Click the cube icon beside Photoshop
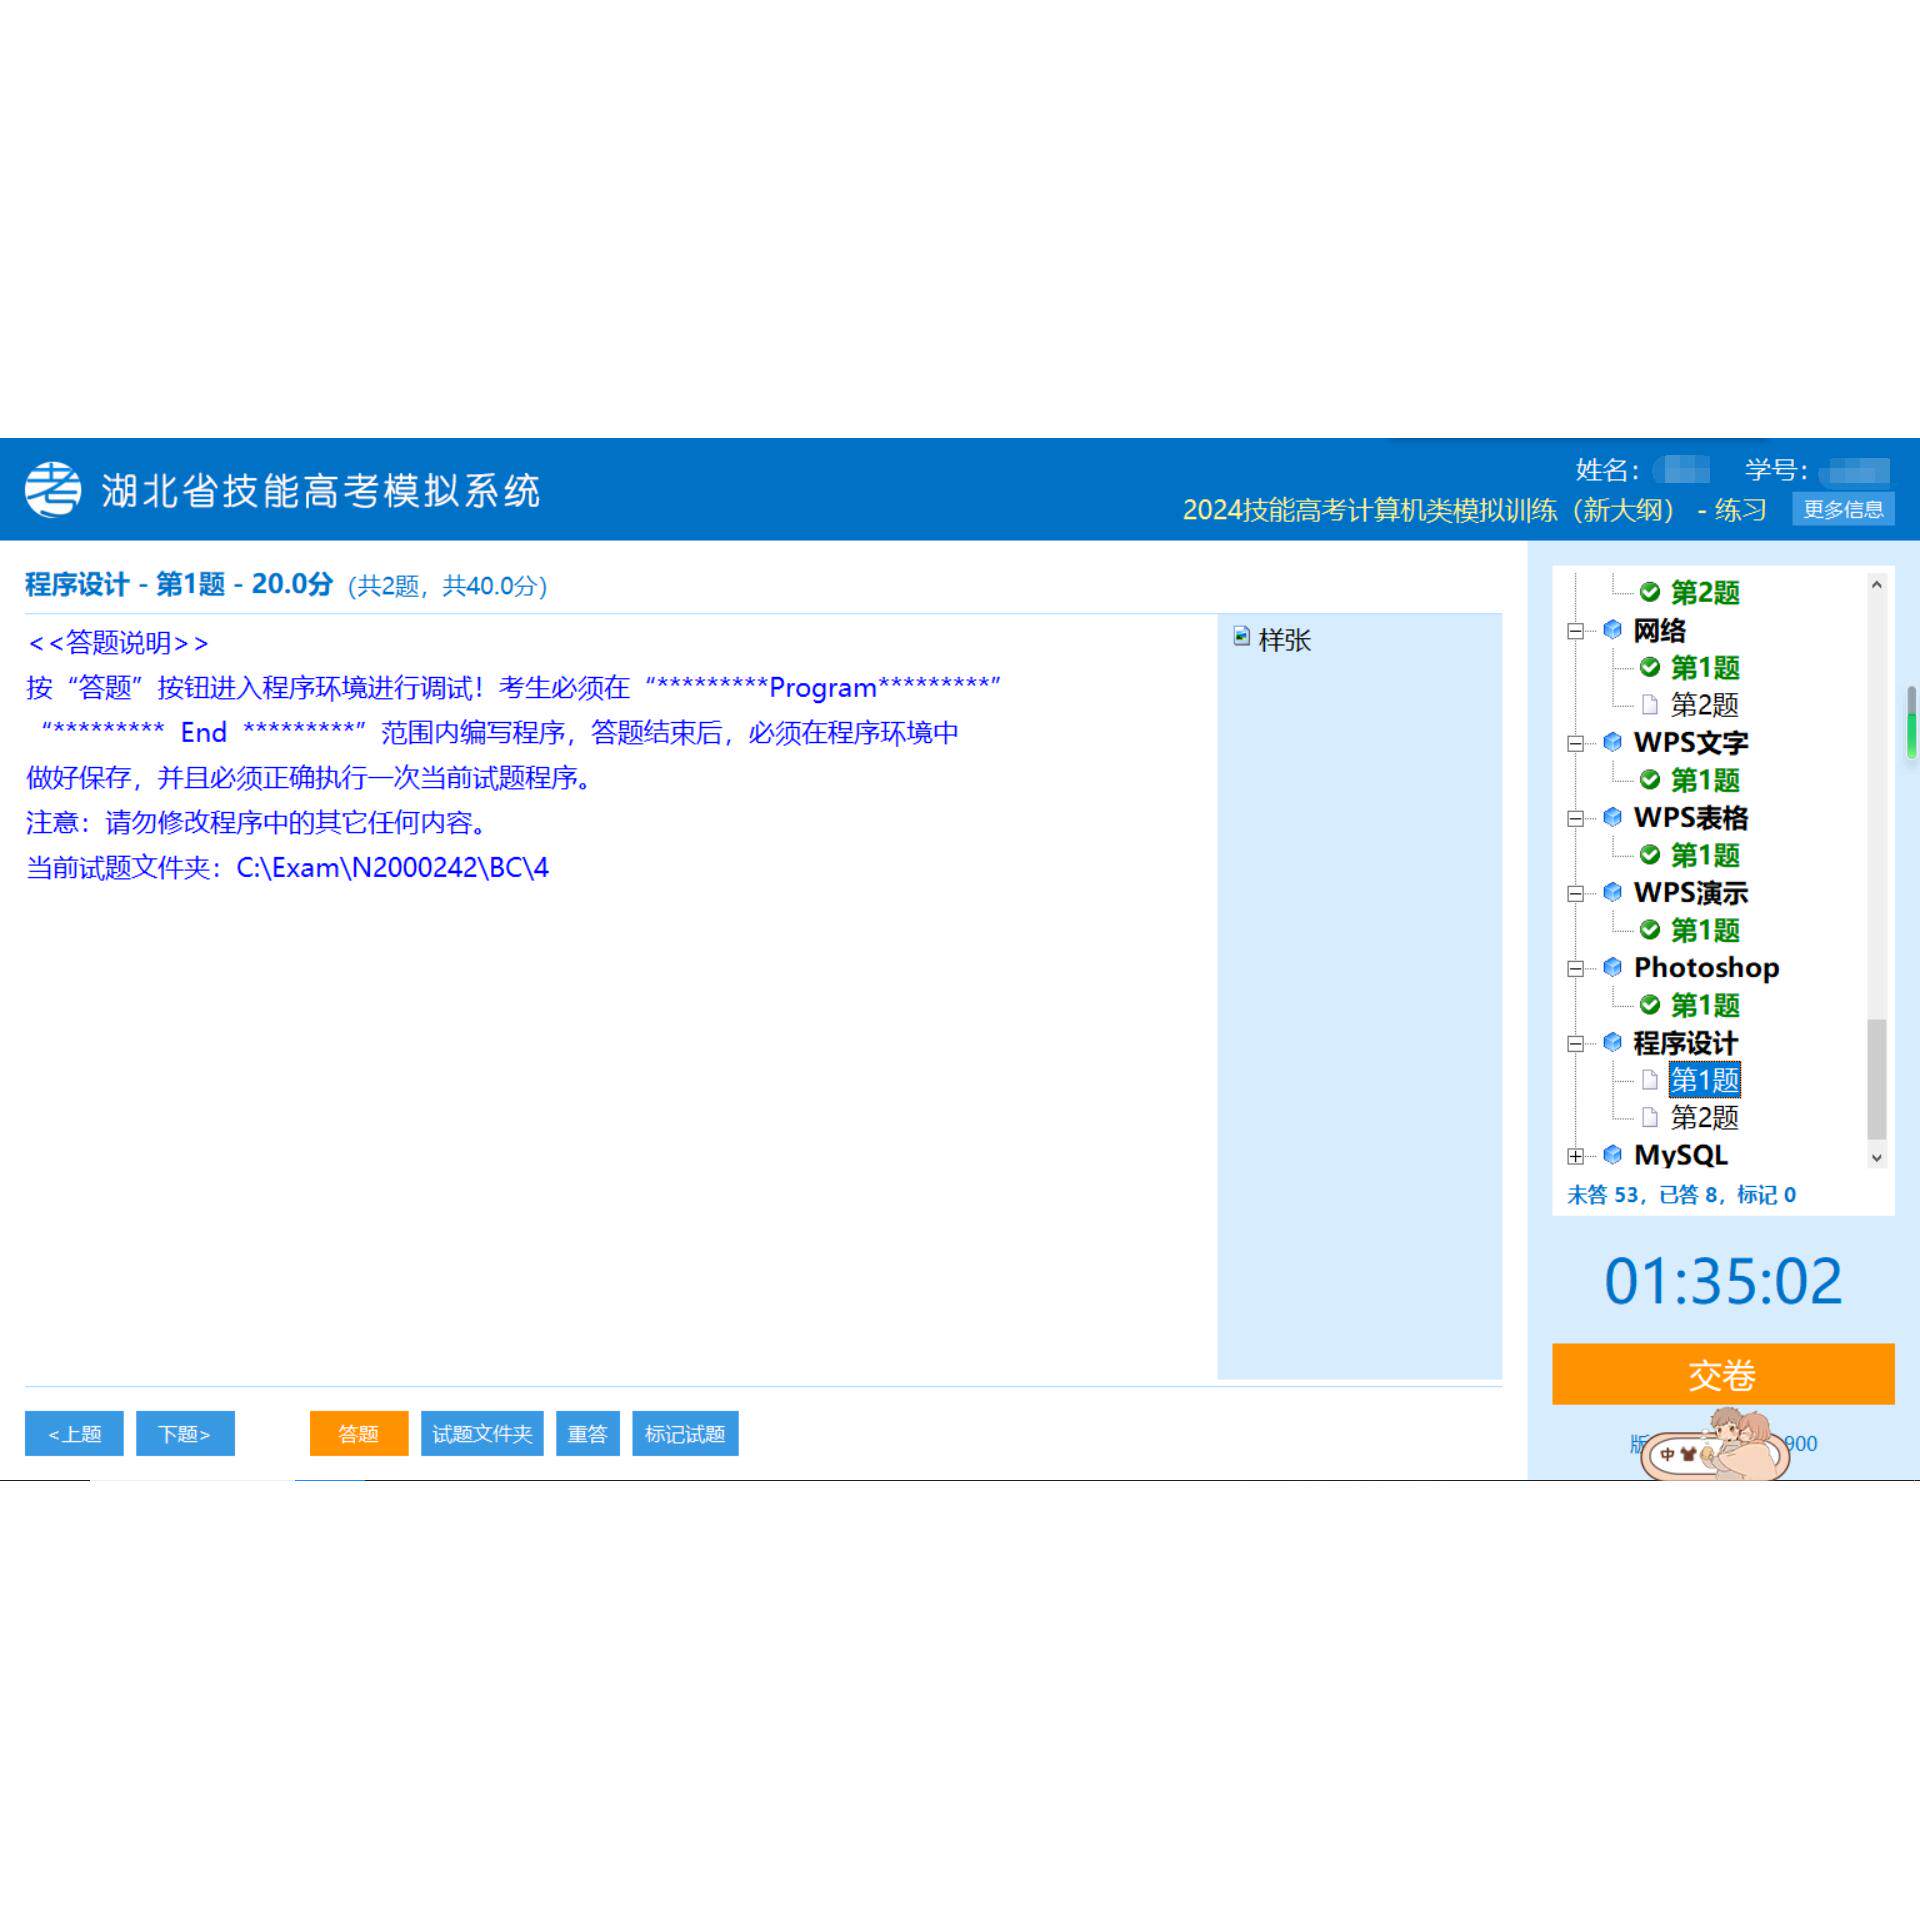1920x1920 pixels. click(1612, 966)
